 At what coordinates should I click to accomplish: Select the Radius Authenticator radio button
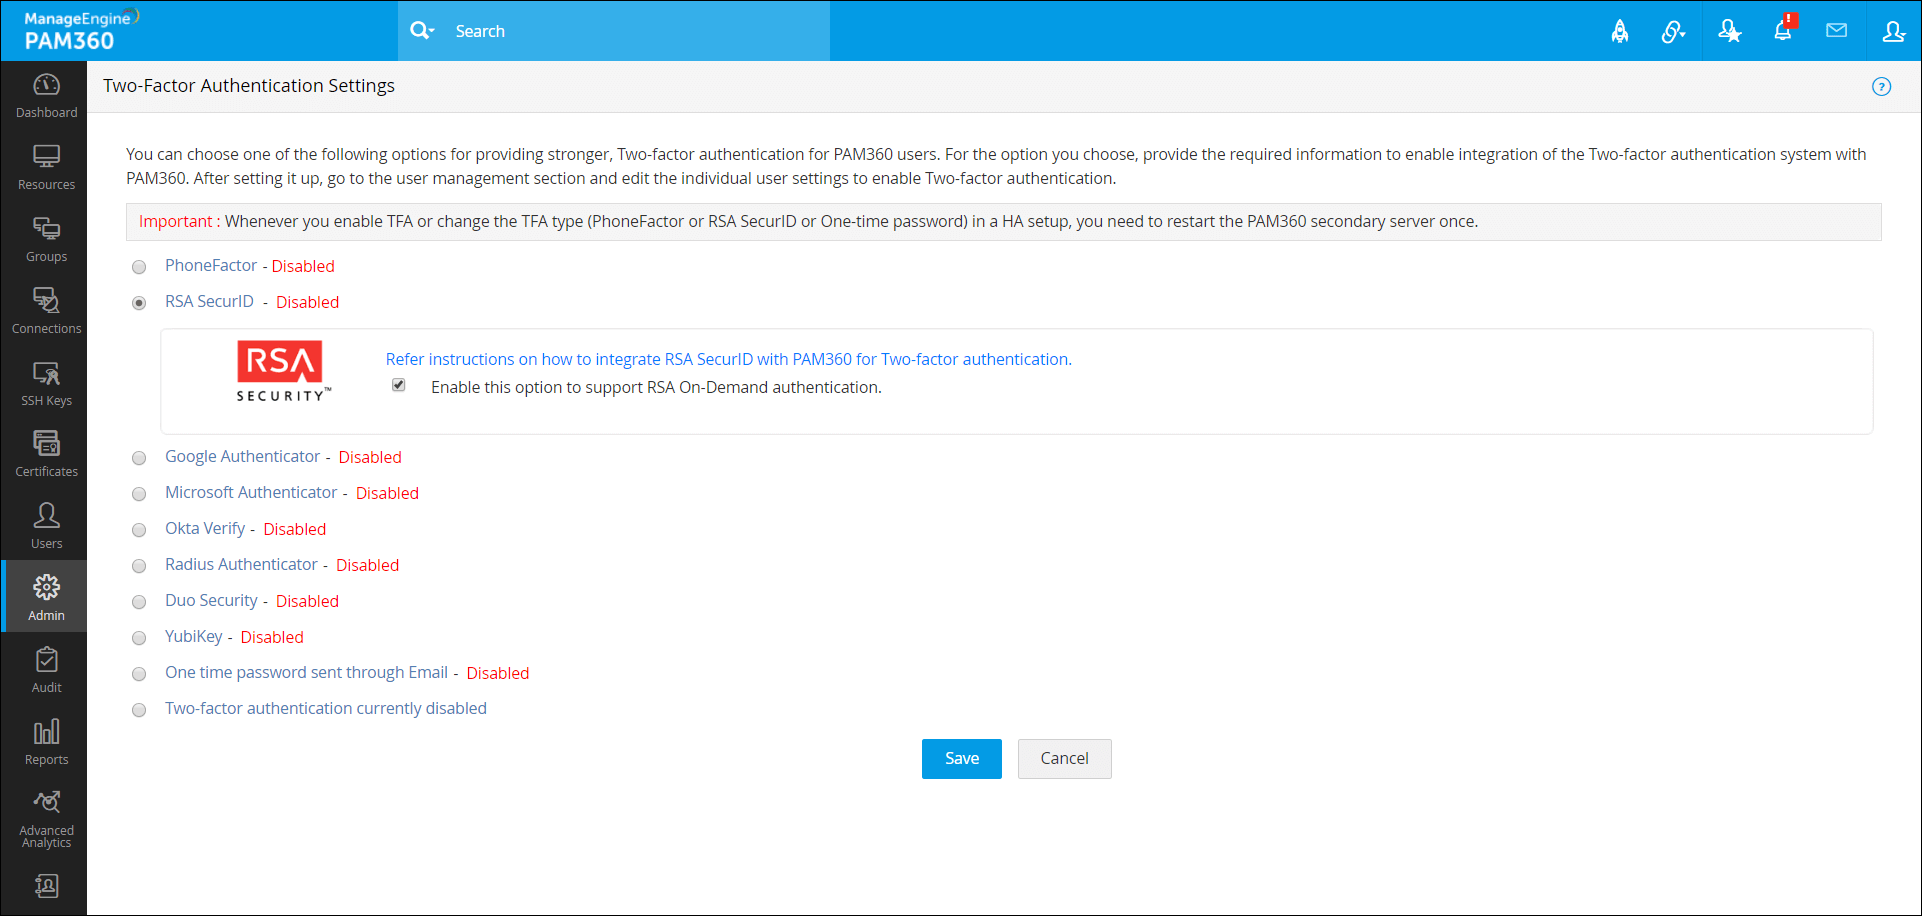pos(139,566)
